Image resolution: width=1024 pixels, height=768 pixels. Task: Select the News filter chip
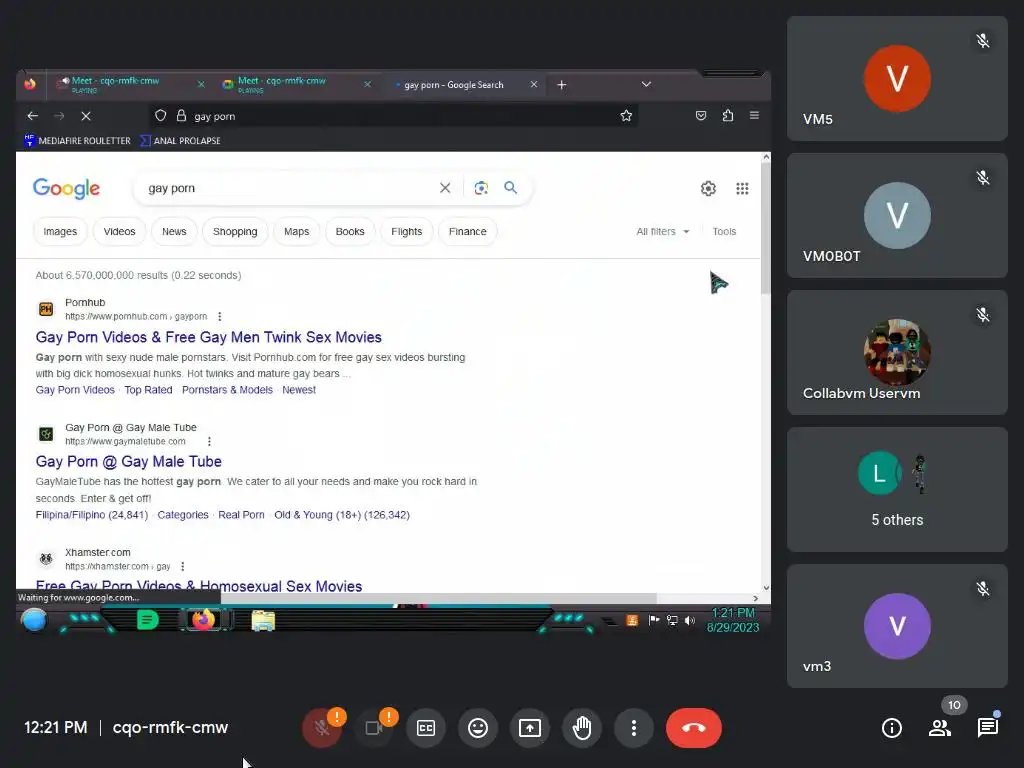coord(174,232)
